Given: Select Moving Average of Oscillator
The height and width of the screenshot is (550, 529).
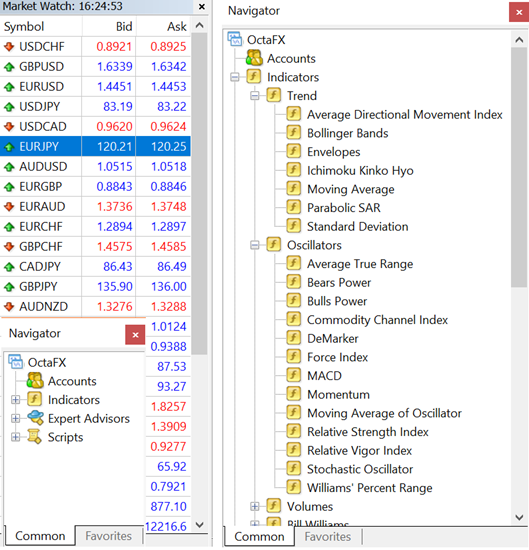Looking at the screenshot, I should tap(384, 413).
